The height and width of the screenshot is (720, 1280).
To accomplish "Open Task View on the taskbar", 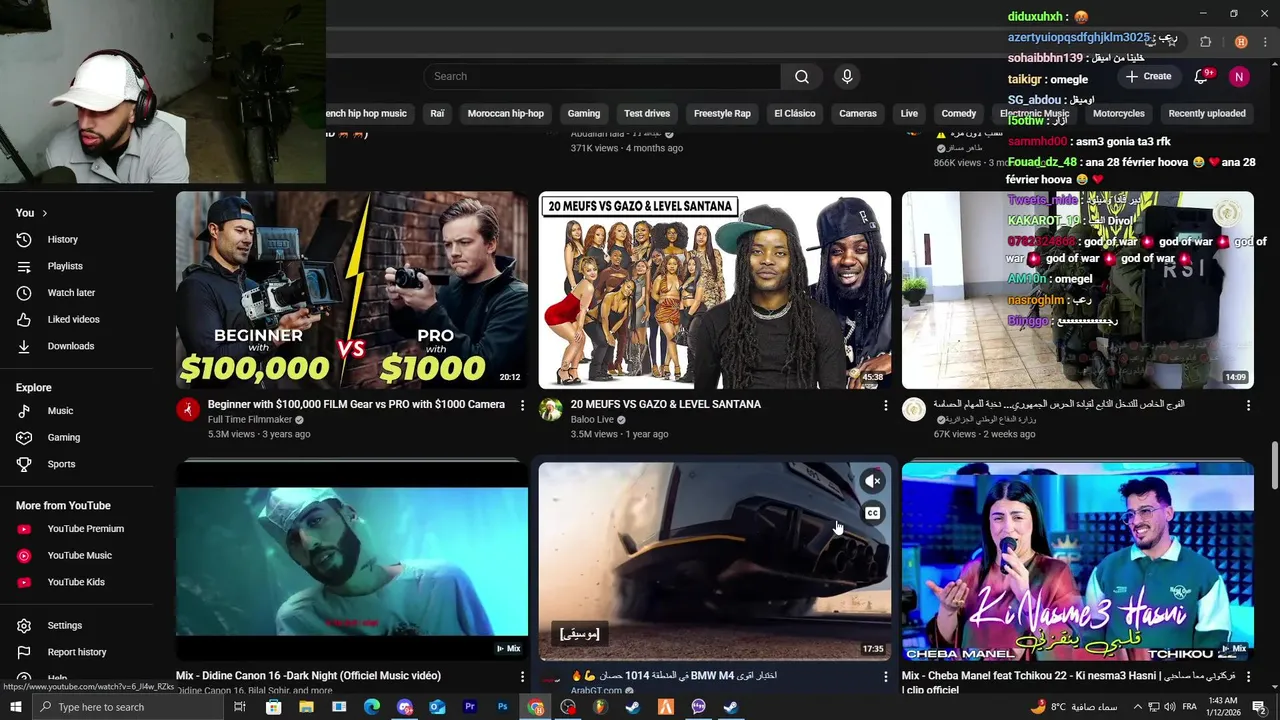I will pyautogui.click(x=240, y=707).
